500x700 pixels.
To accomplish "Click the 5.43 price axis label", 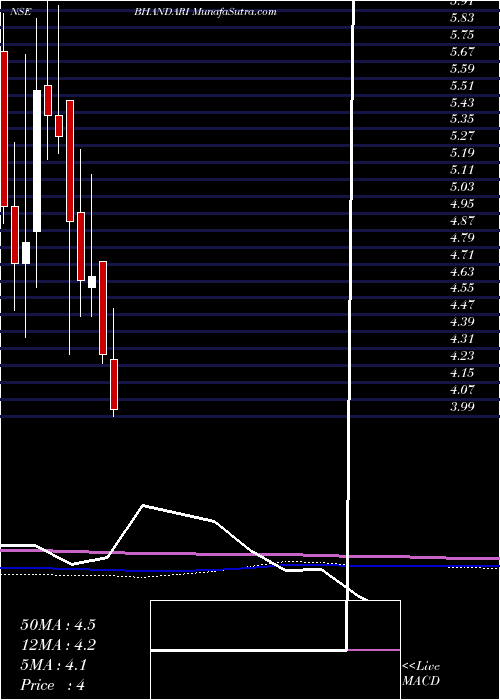I will point(462,103).
